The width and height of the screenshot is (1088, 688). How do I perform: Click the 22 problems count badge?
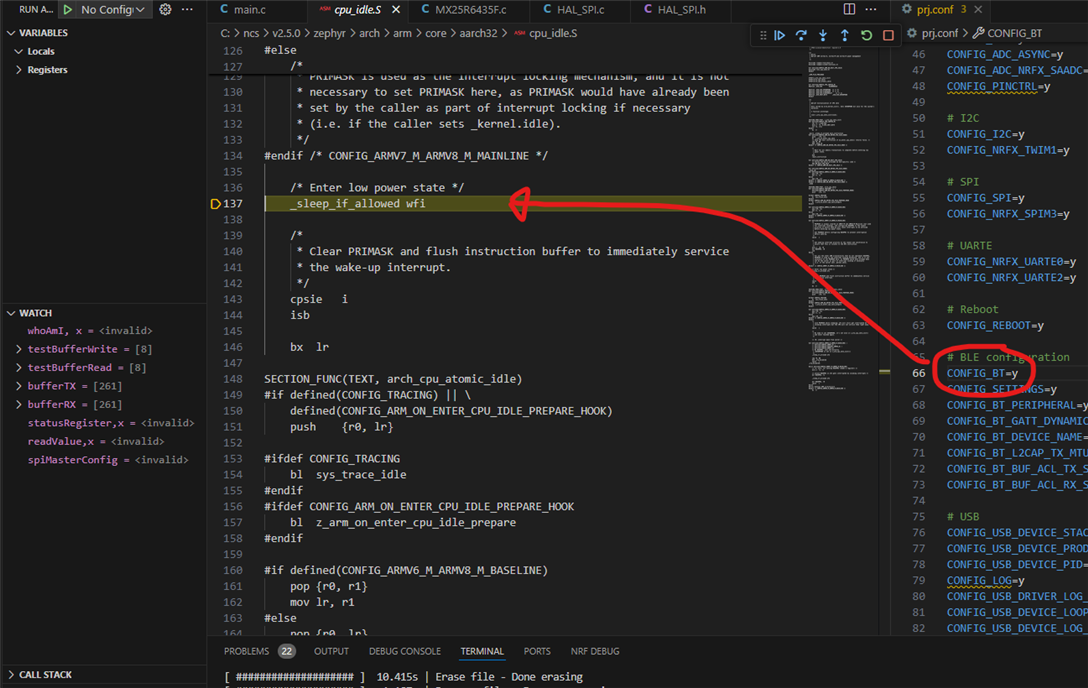286,651
